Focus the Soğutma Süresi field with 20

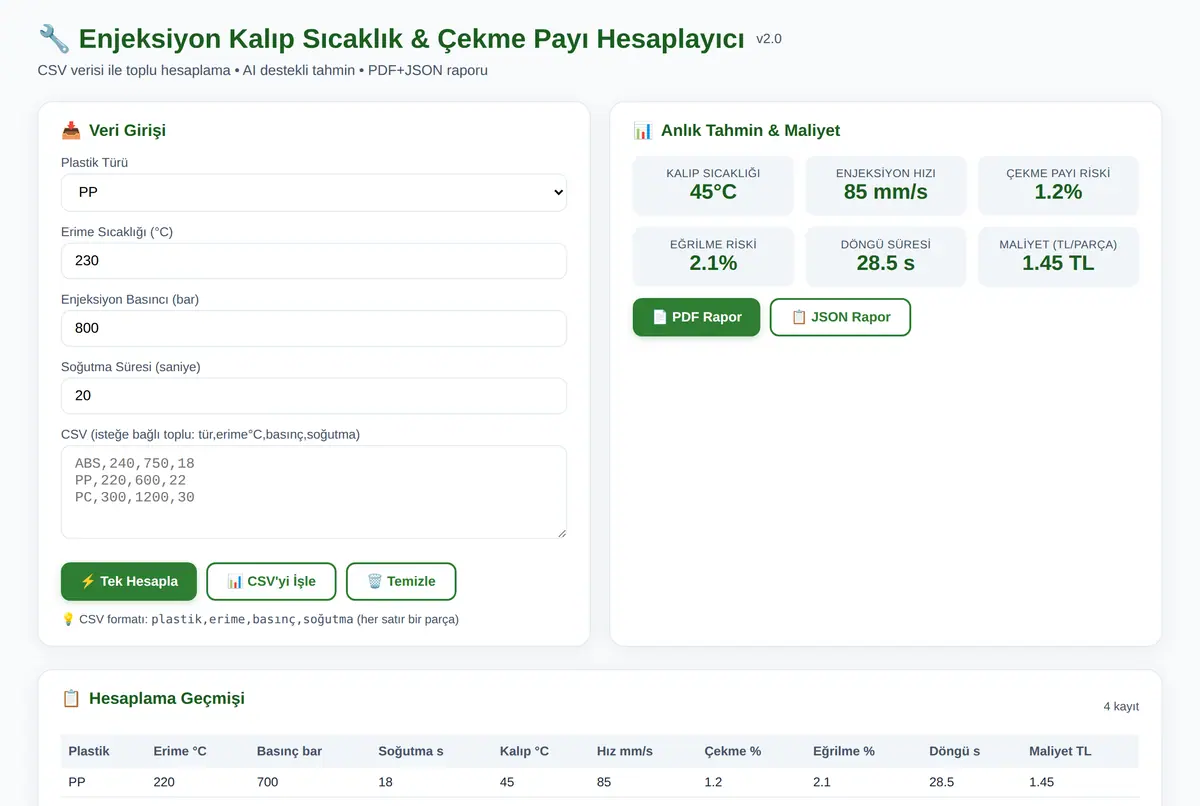click(314, 396)
